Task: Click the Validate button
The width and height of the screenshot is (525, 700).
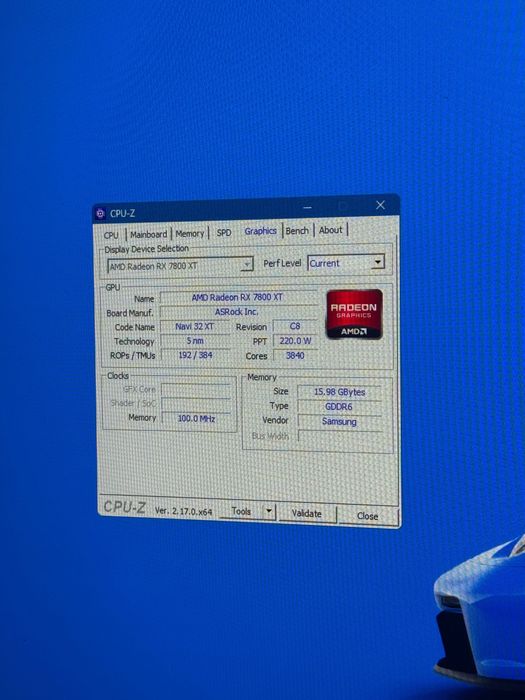Action: pyautogui.click(x=307, y=514)
